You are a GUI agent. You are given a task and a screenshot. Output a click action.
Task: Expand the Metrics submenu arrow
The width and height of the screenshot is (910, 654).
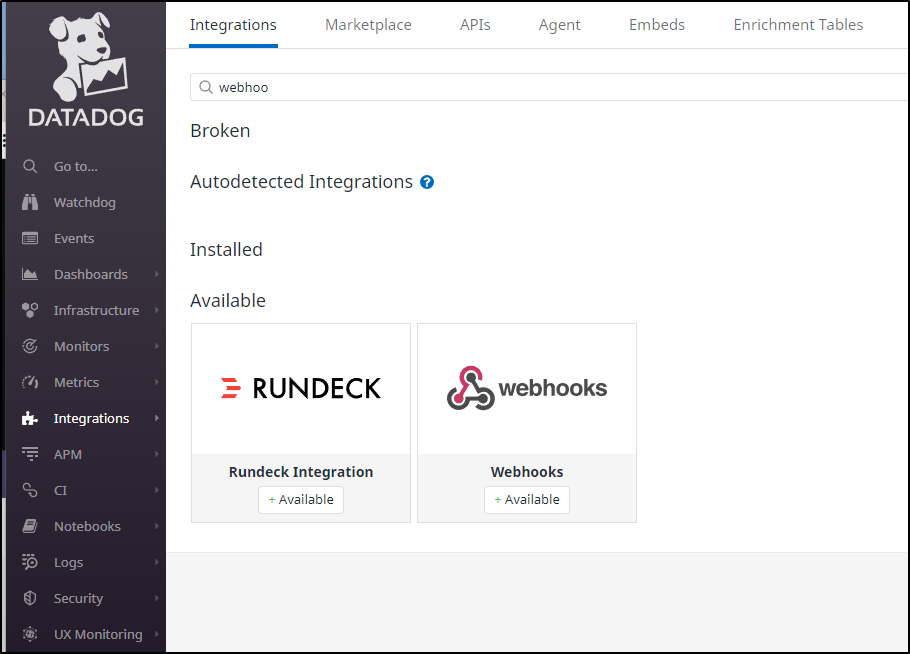click(x=157, y=382)
